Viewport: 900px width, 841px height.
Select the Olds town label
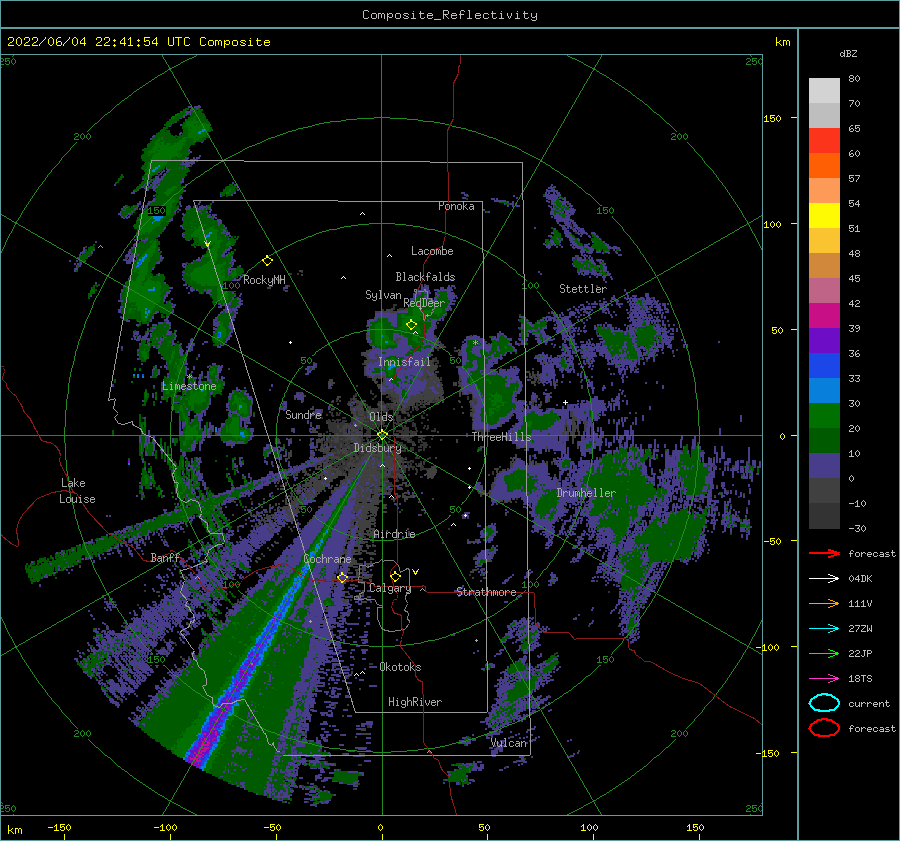(x=381, y=417)
